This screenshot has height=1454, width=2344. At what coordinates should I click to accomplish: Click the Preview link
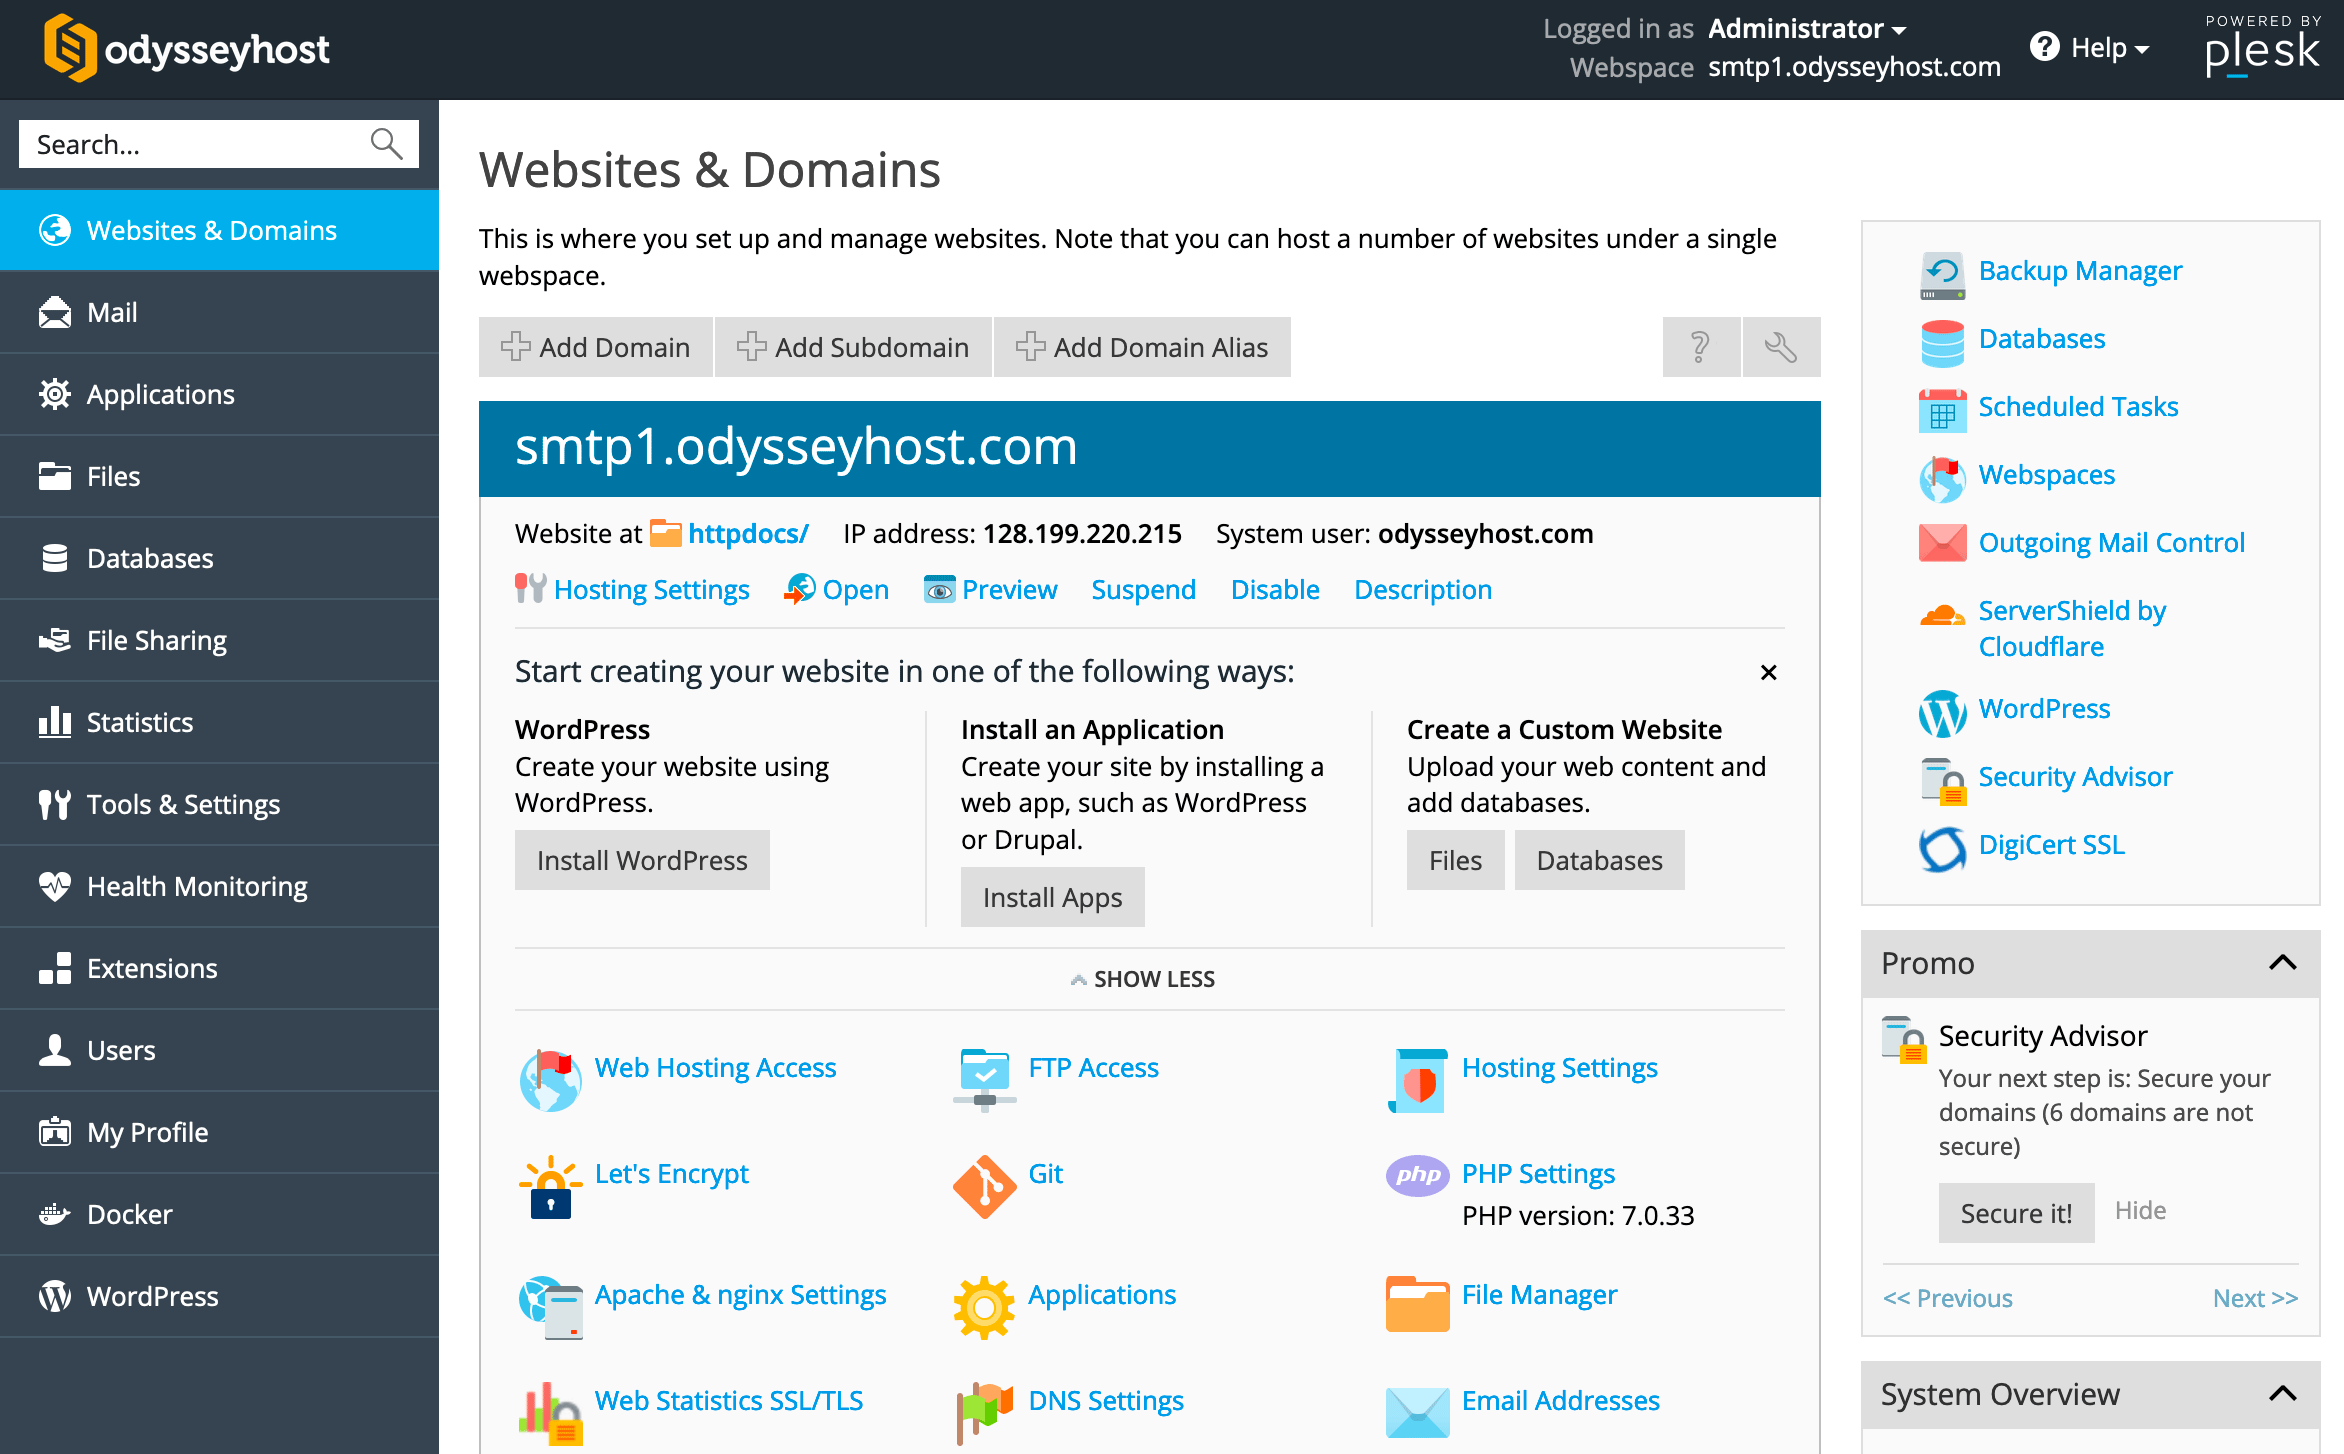pyautogui.click(x=990, y=590)
